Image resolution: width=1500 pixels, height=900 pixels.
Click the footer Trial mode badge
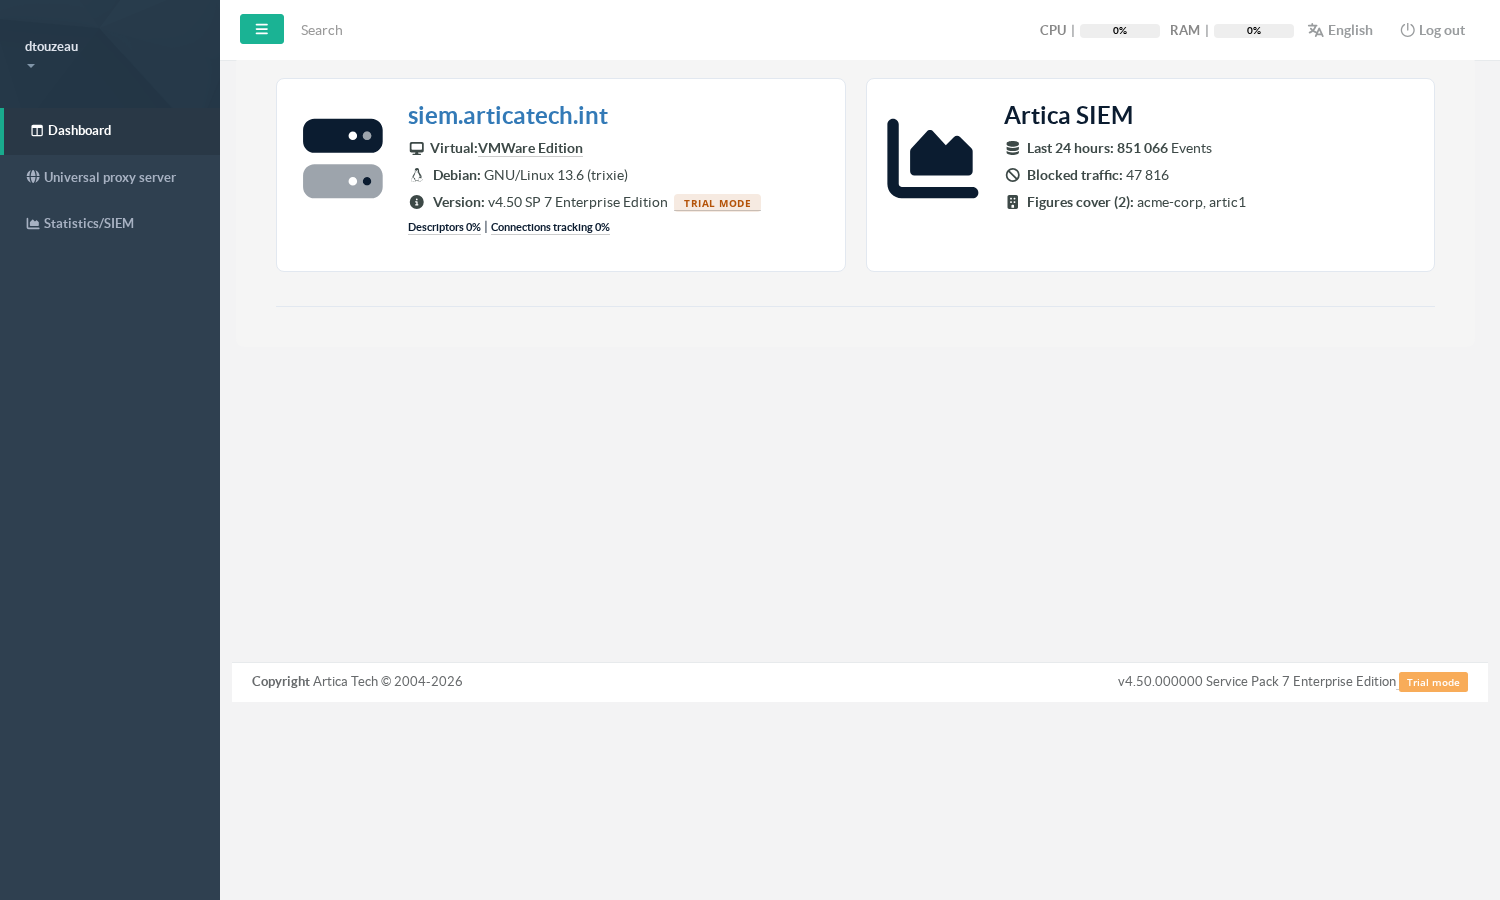(1433, 682)
